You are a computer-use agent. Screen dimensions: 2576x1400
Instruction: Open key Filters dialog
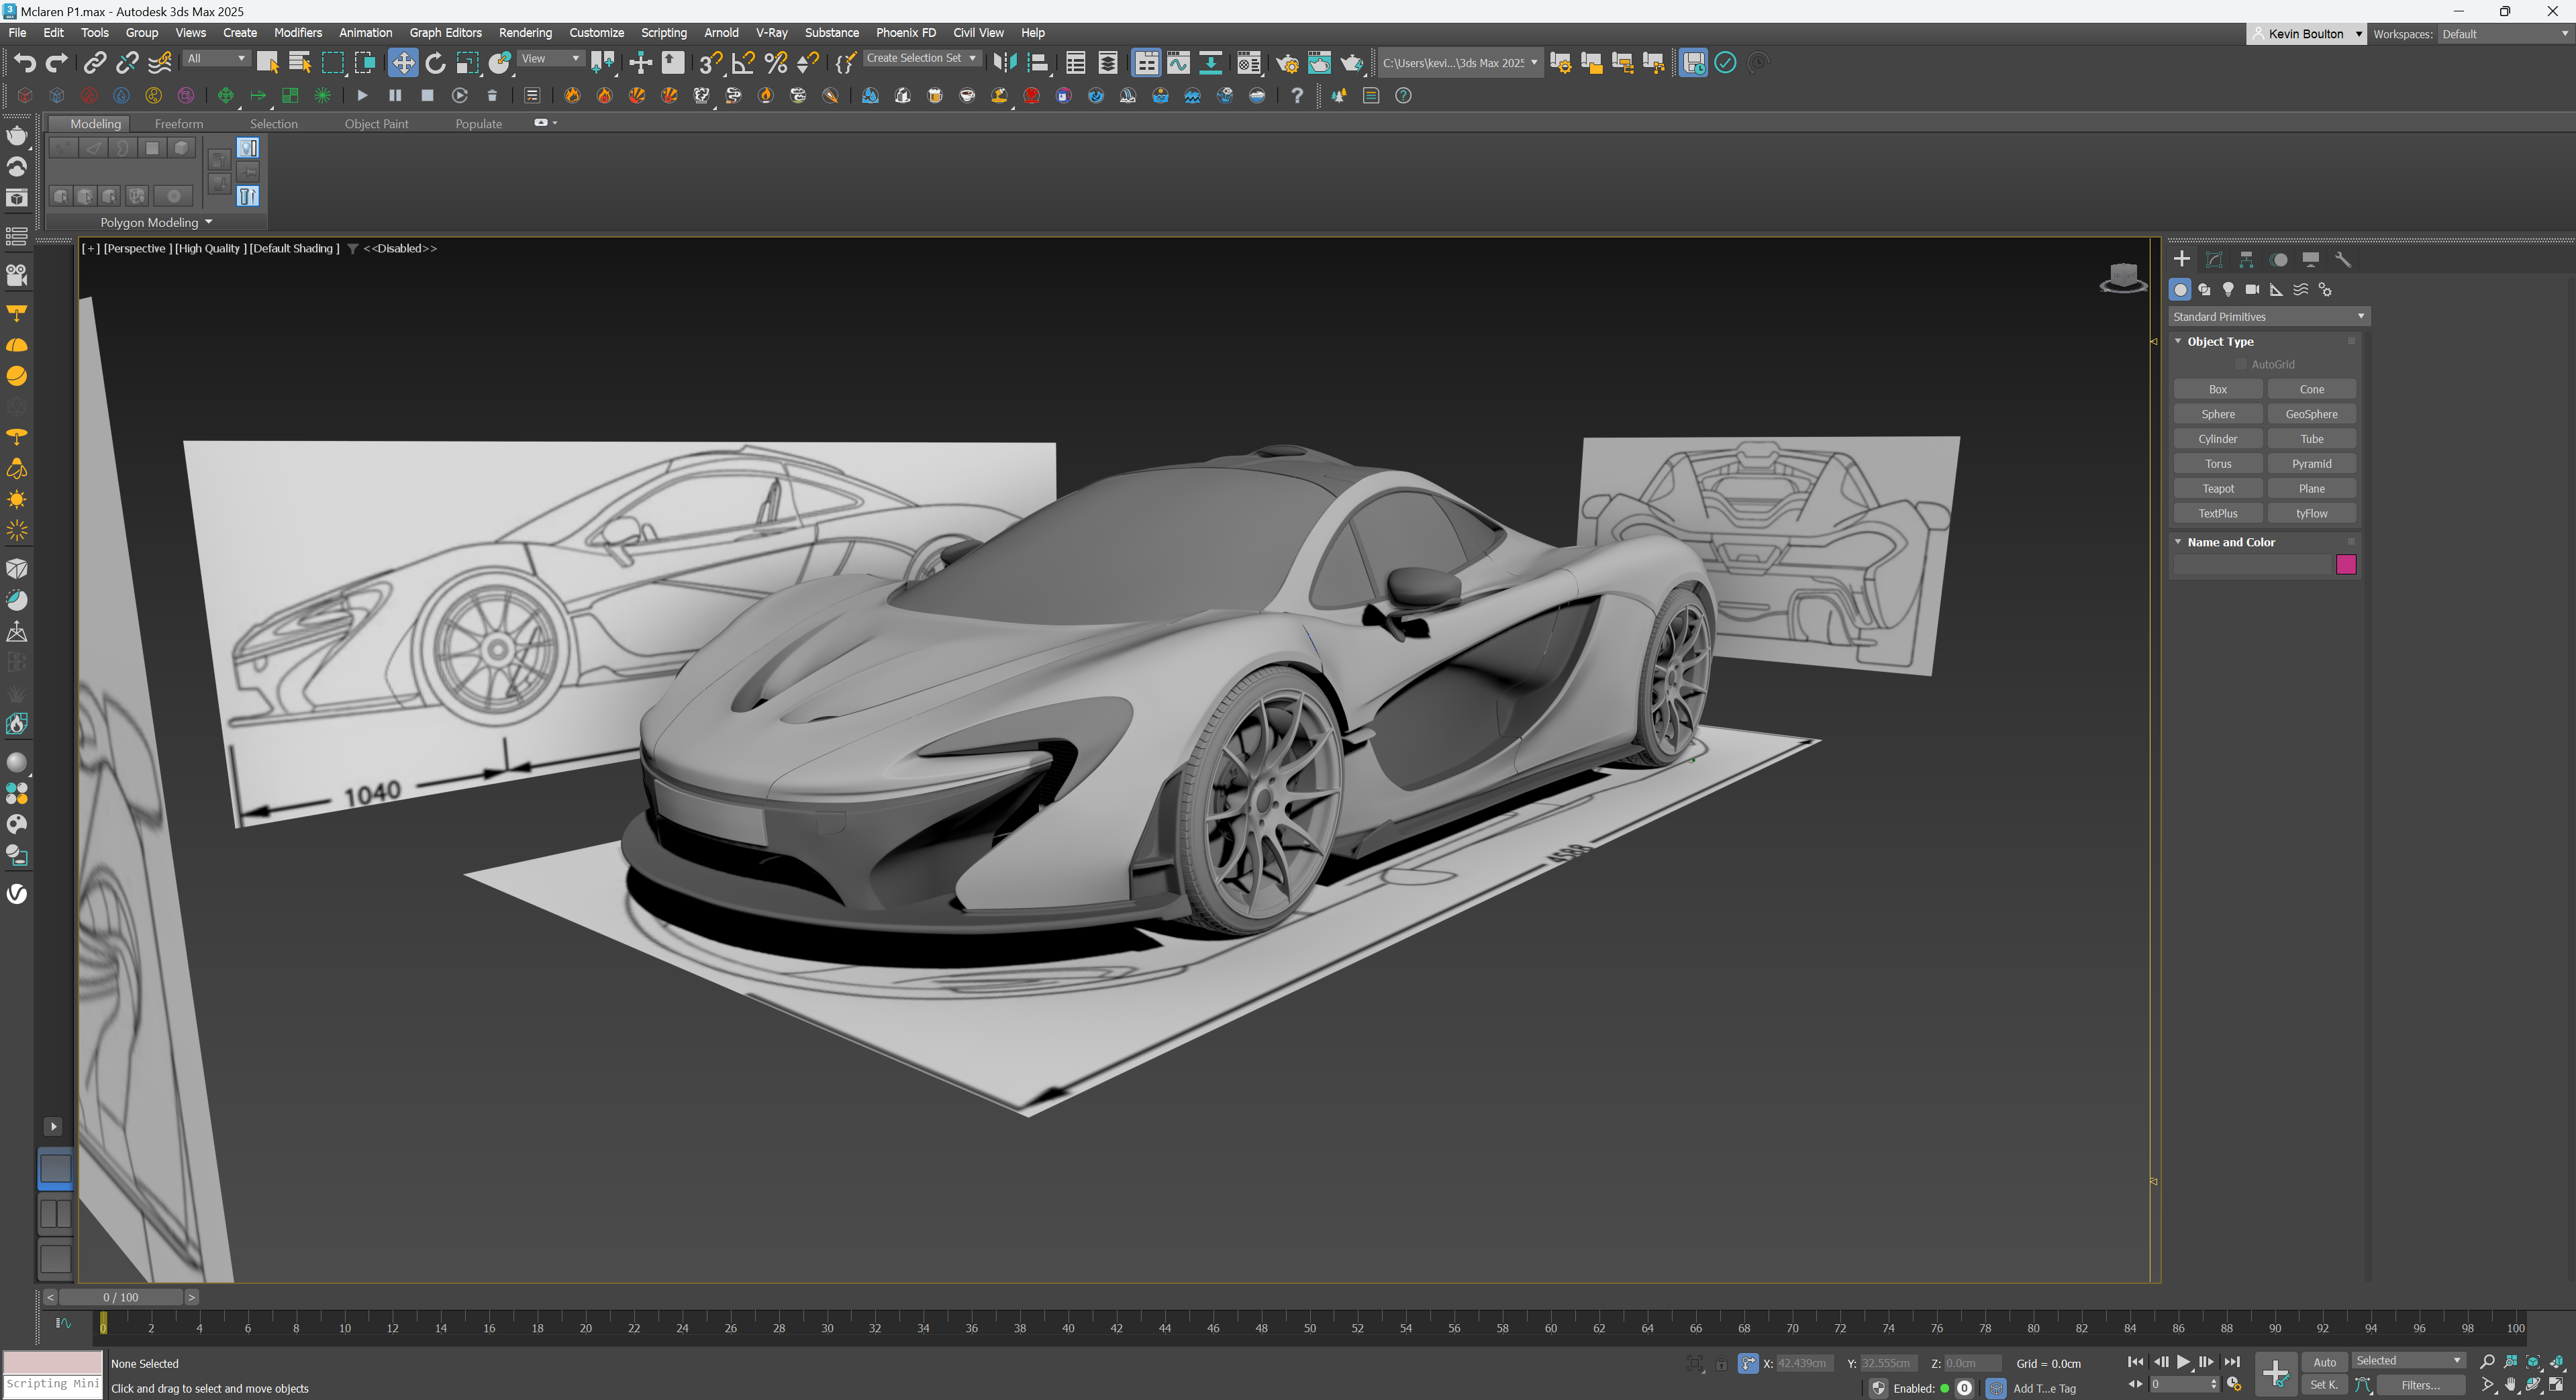click(2420, 1385)
